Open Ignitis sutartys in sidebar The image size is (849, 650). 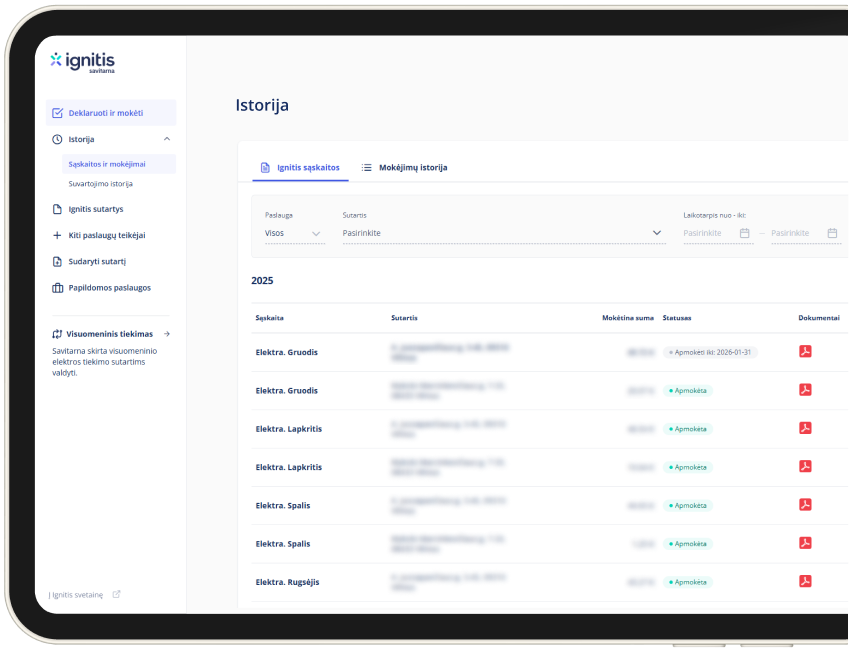click(x=95, y=209)
